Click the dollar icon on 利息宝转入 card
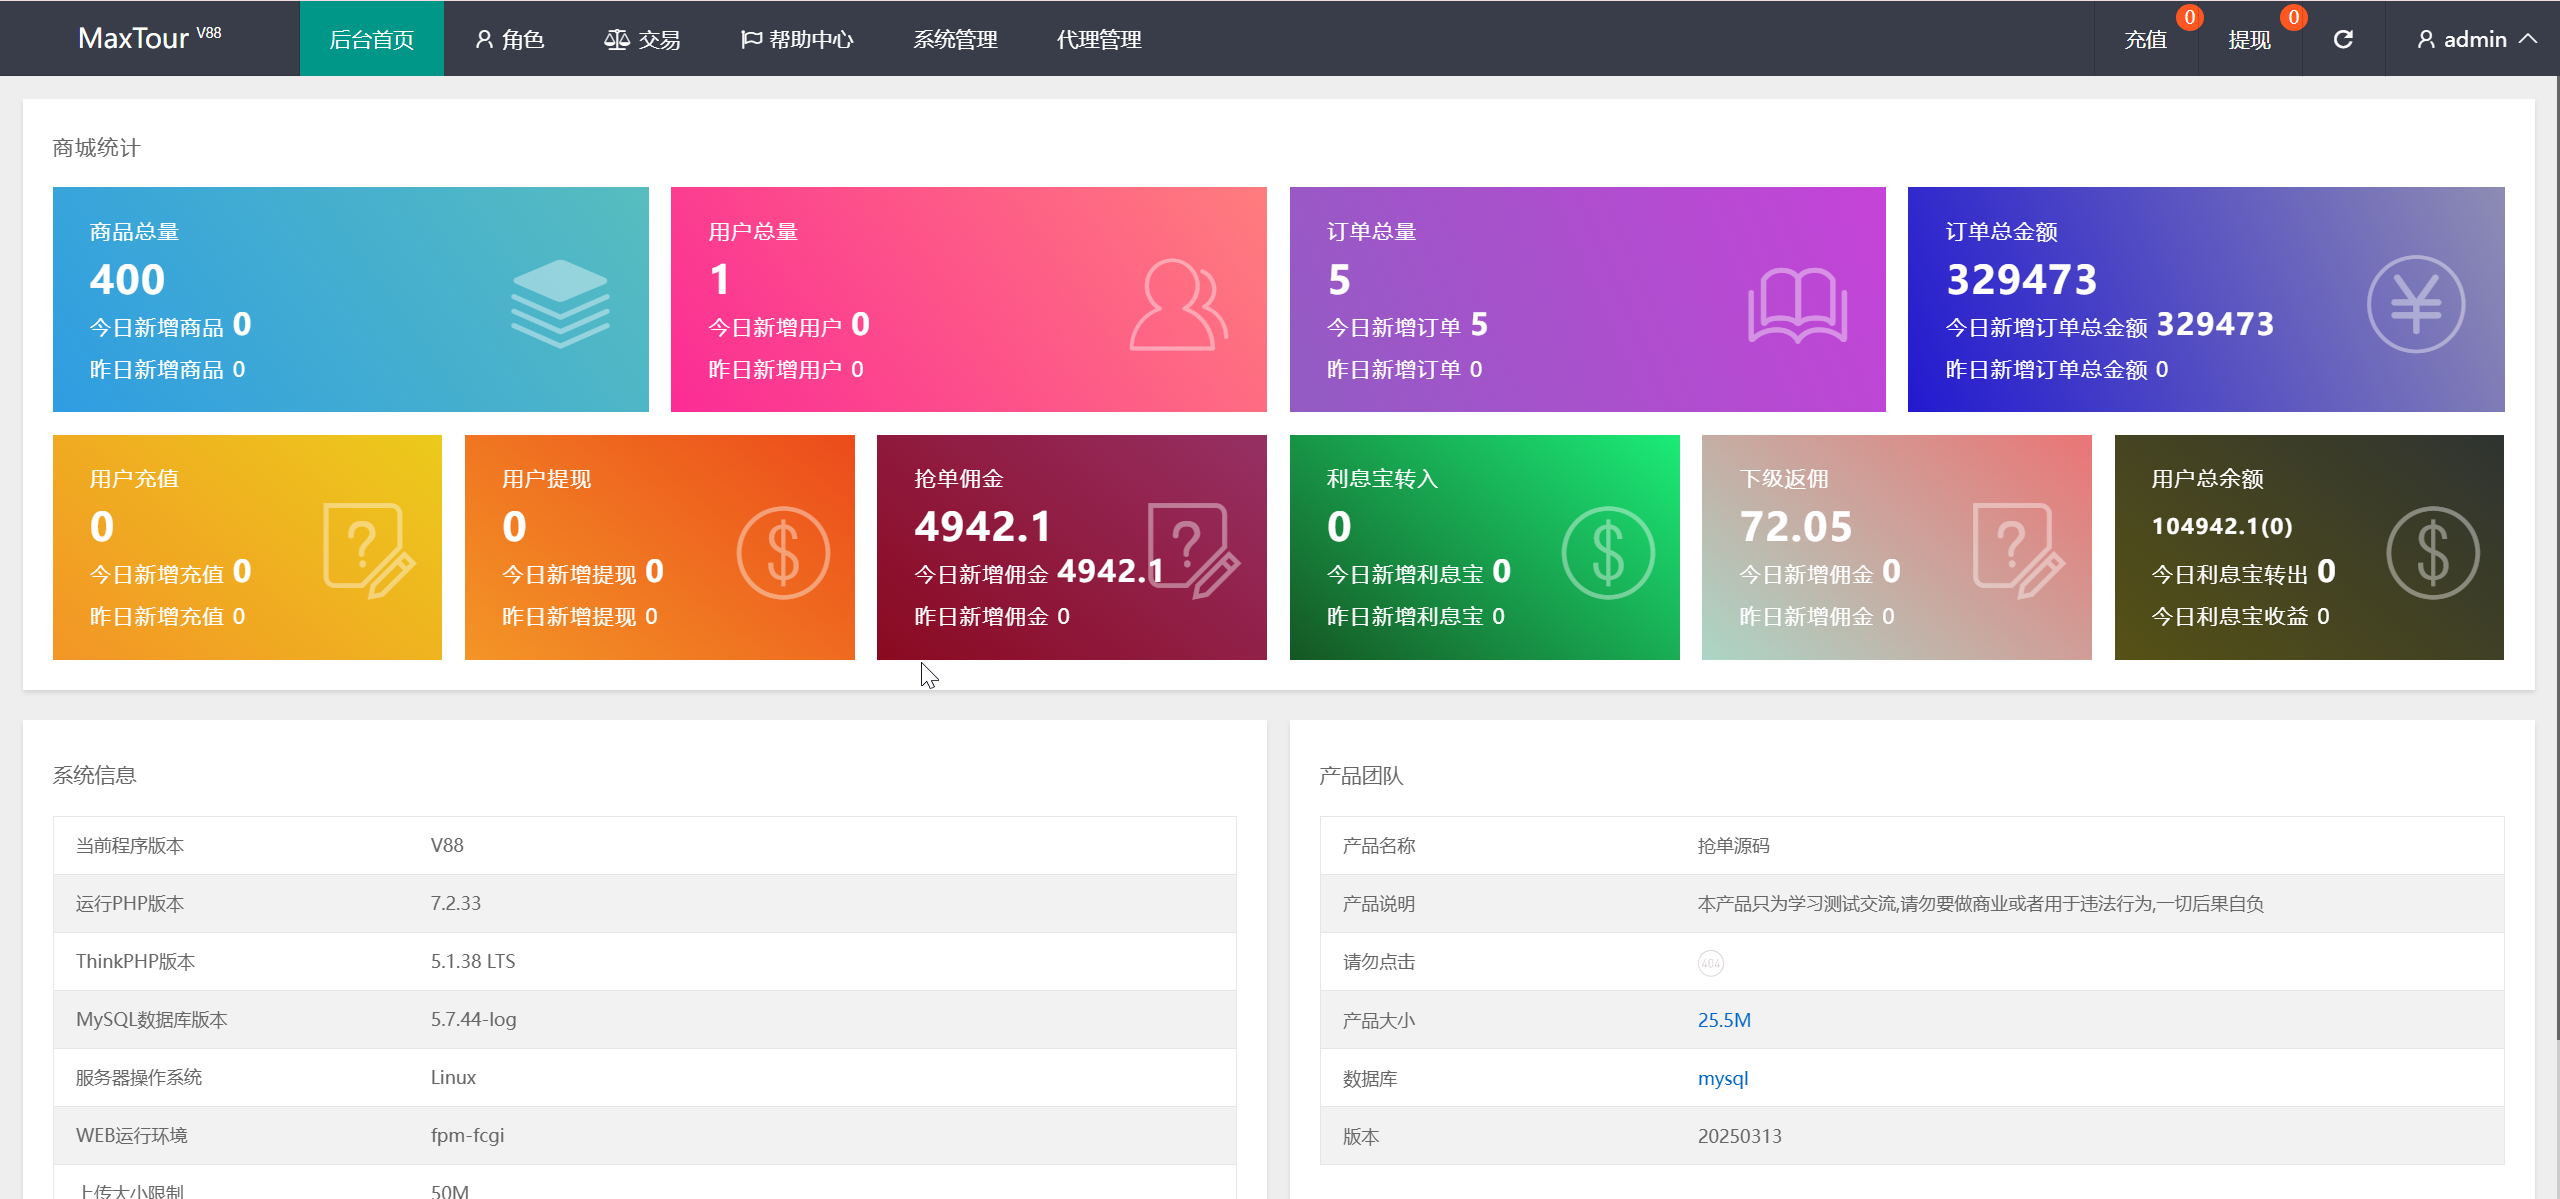This screenshot has width=2560, height=1199. point(1608,552)
